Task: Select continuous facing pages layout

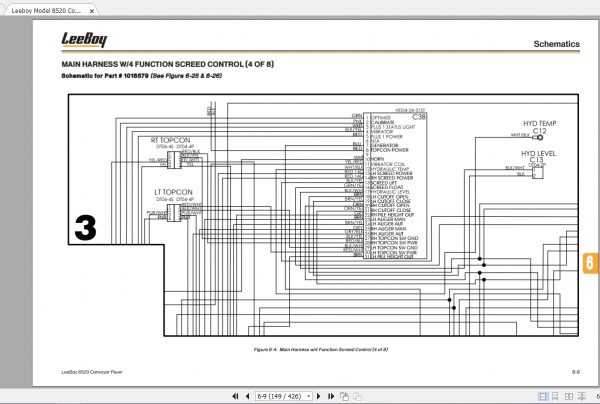Action: pyautogui.click(x=582, y=396)
